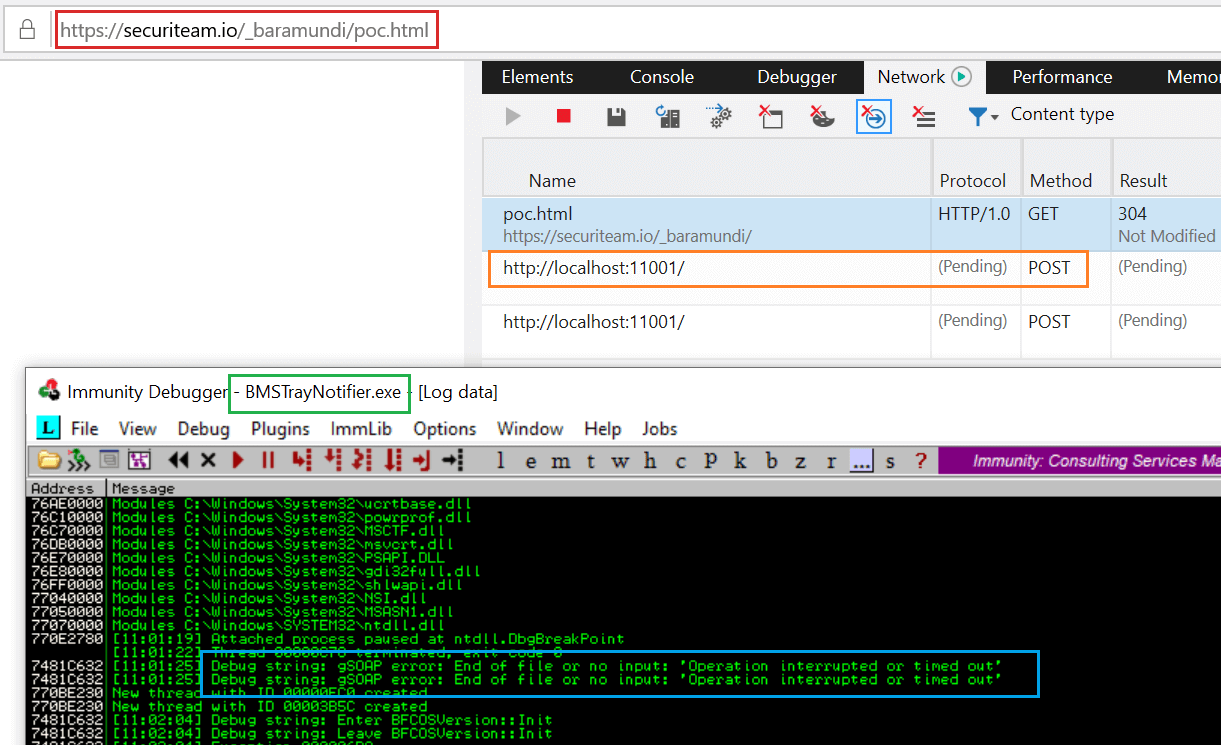Show breakpoints with 'b' button
Viewport: 1221px width, 745px height.
pos(771,460)
